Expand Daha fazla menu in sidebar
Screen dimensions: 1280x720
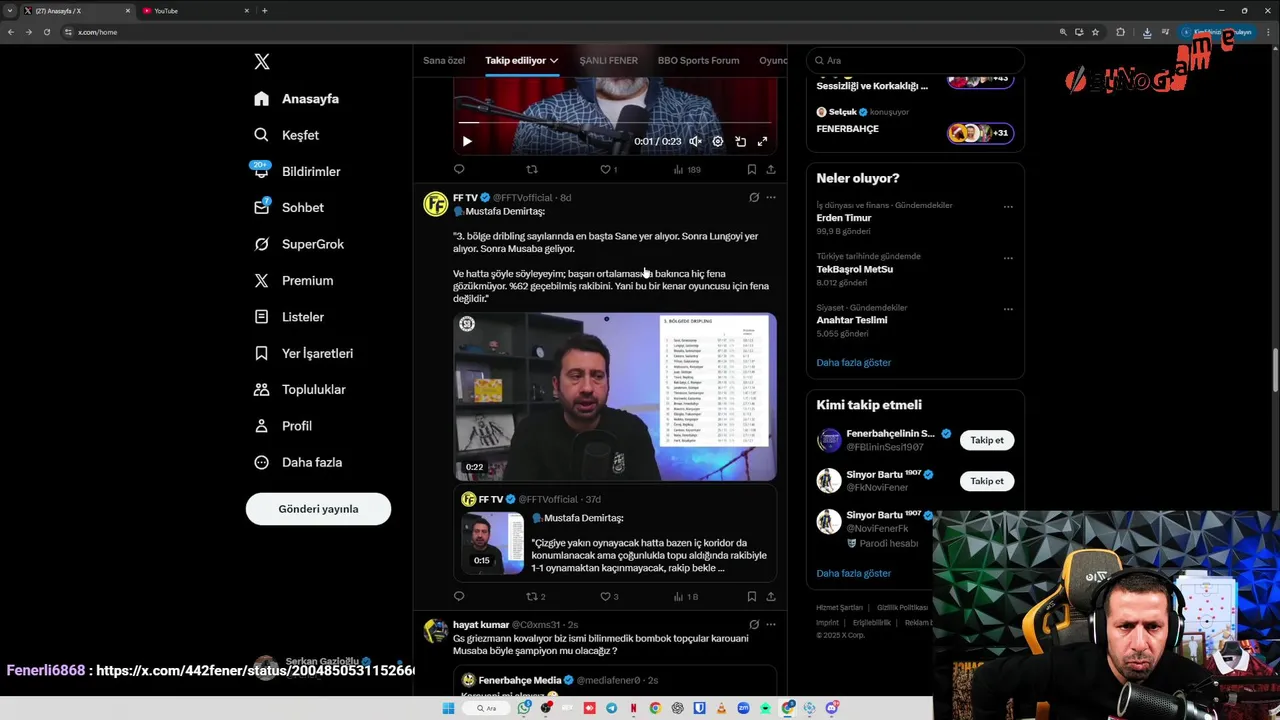point(297,462)
